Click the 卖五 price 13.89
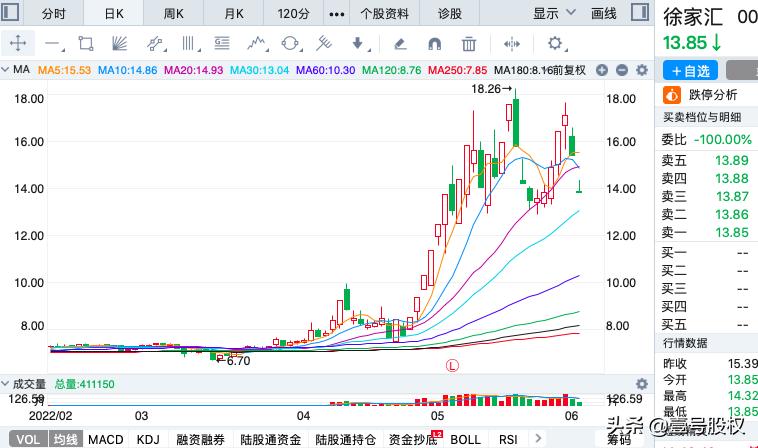The image size is (758, 448). (x=732, y=160)
